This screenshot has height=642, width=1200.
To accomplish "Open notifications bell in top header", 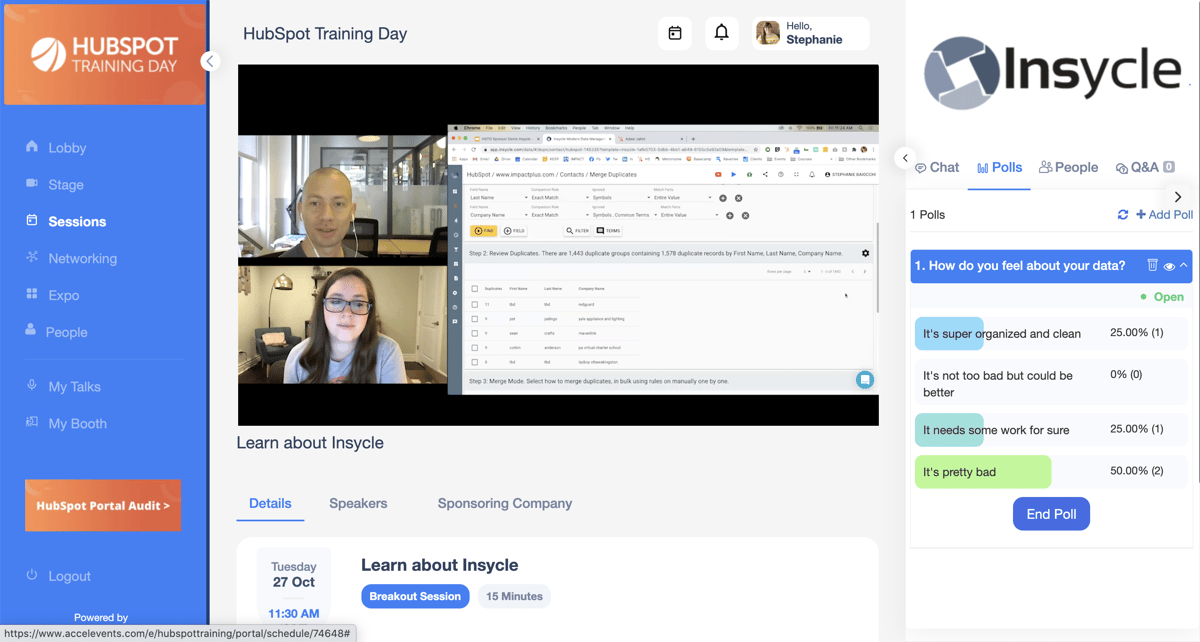I will click(x=721, y=33).
